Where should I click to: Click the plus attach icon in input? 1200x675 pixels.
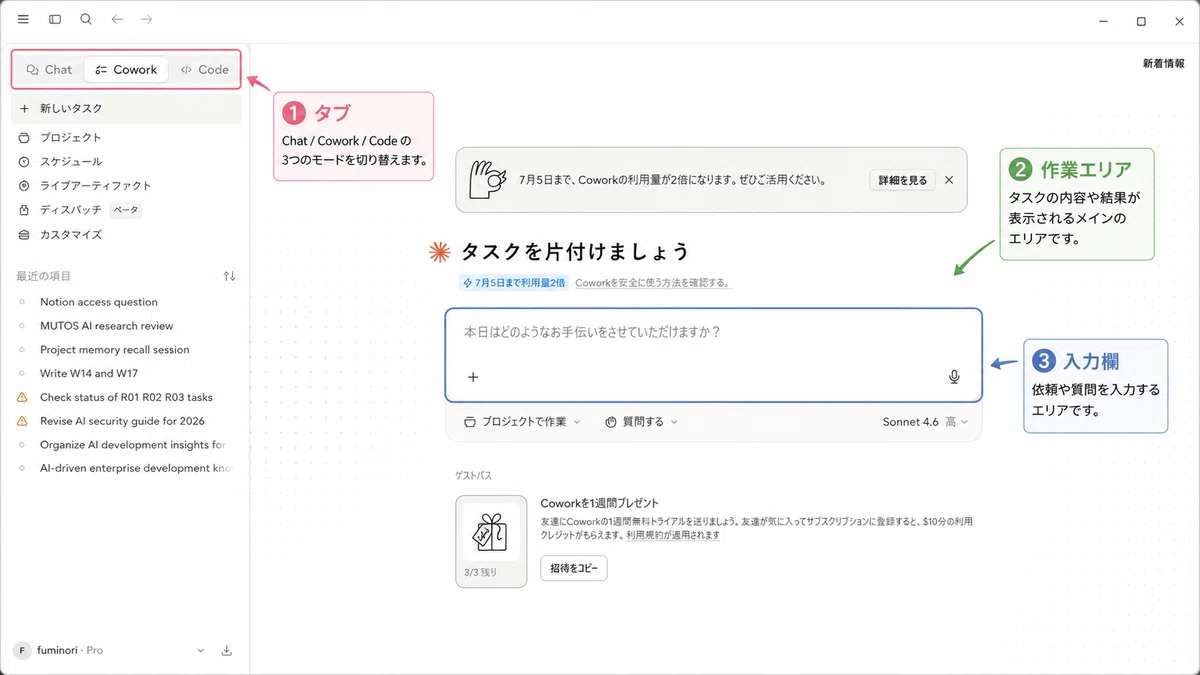click(473, 378)
